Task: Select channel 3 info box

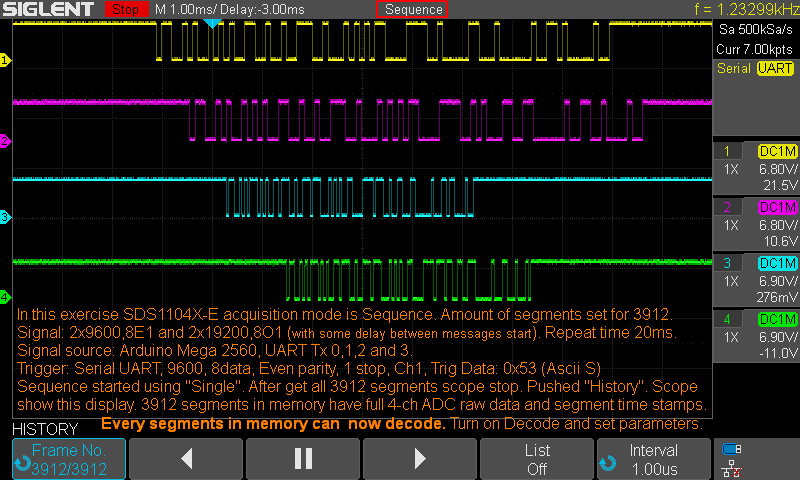Action: click(x=756, y=280)
